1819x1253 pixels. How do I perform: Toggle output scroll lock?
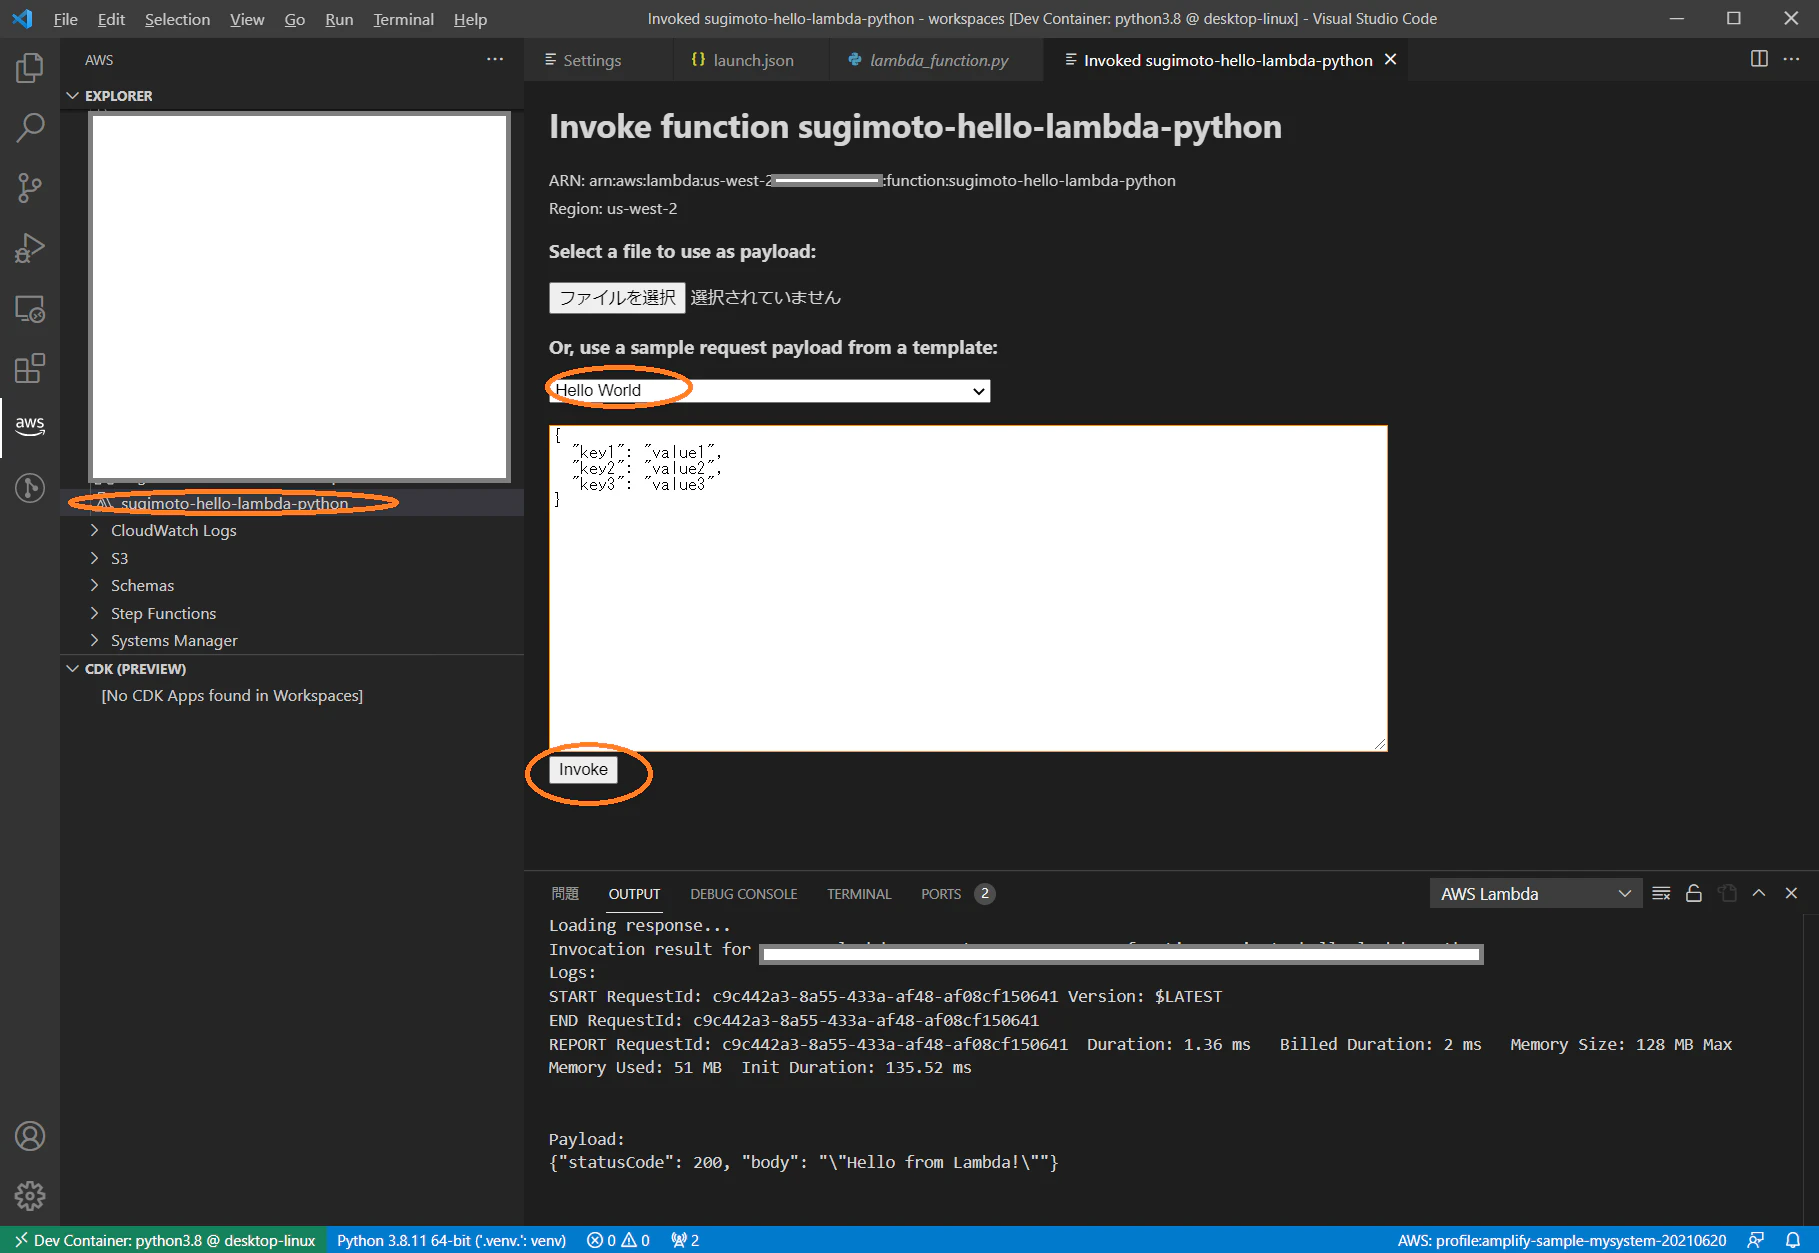(1694, 894)
